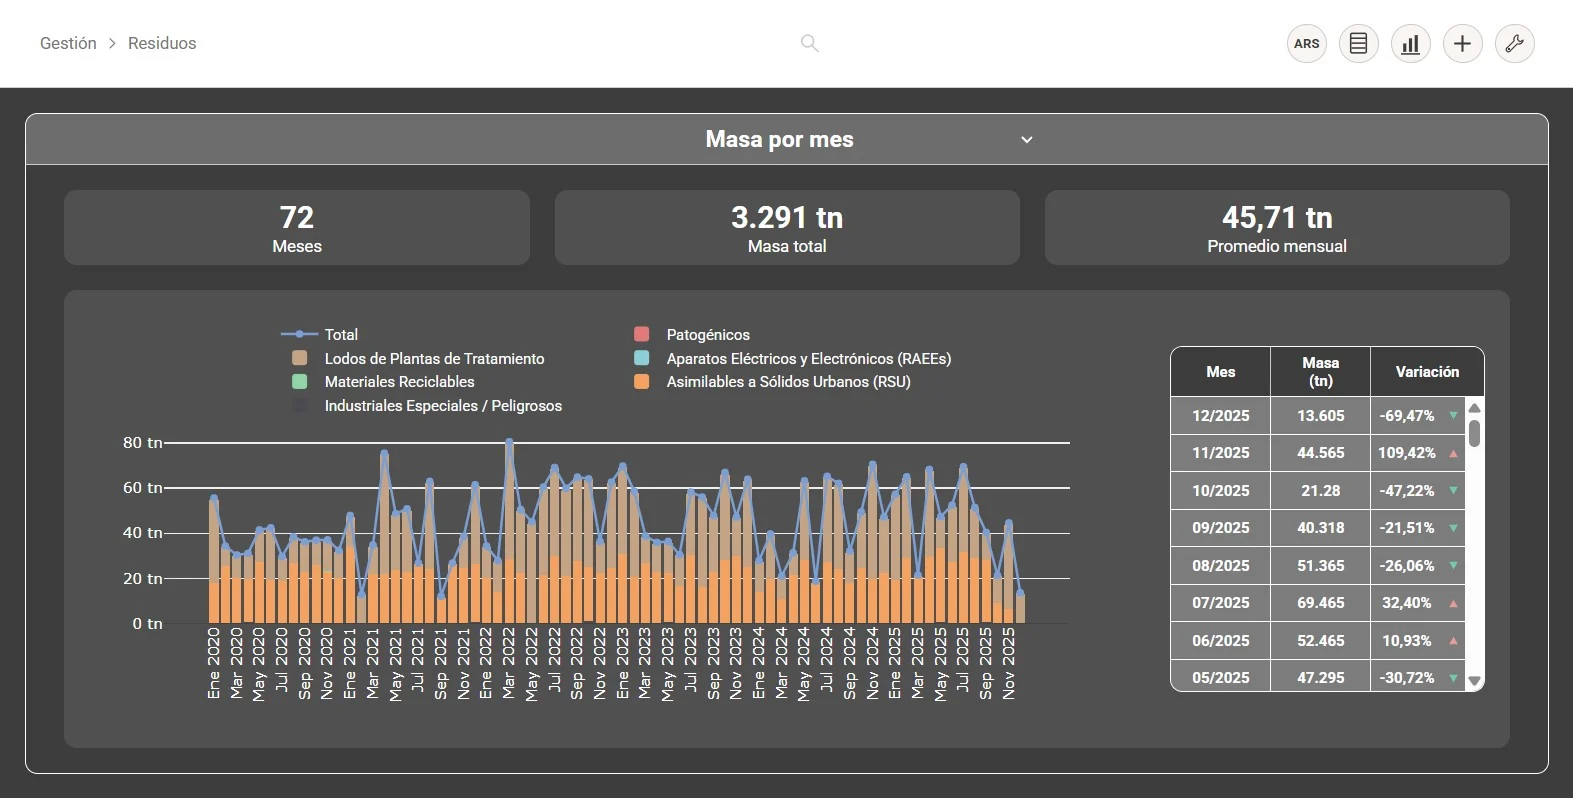This screenshot has height=798, width=1573.
Task: Click the Mes column header
Action: 1220,372
